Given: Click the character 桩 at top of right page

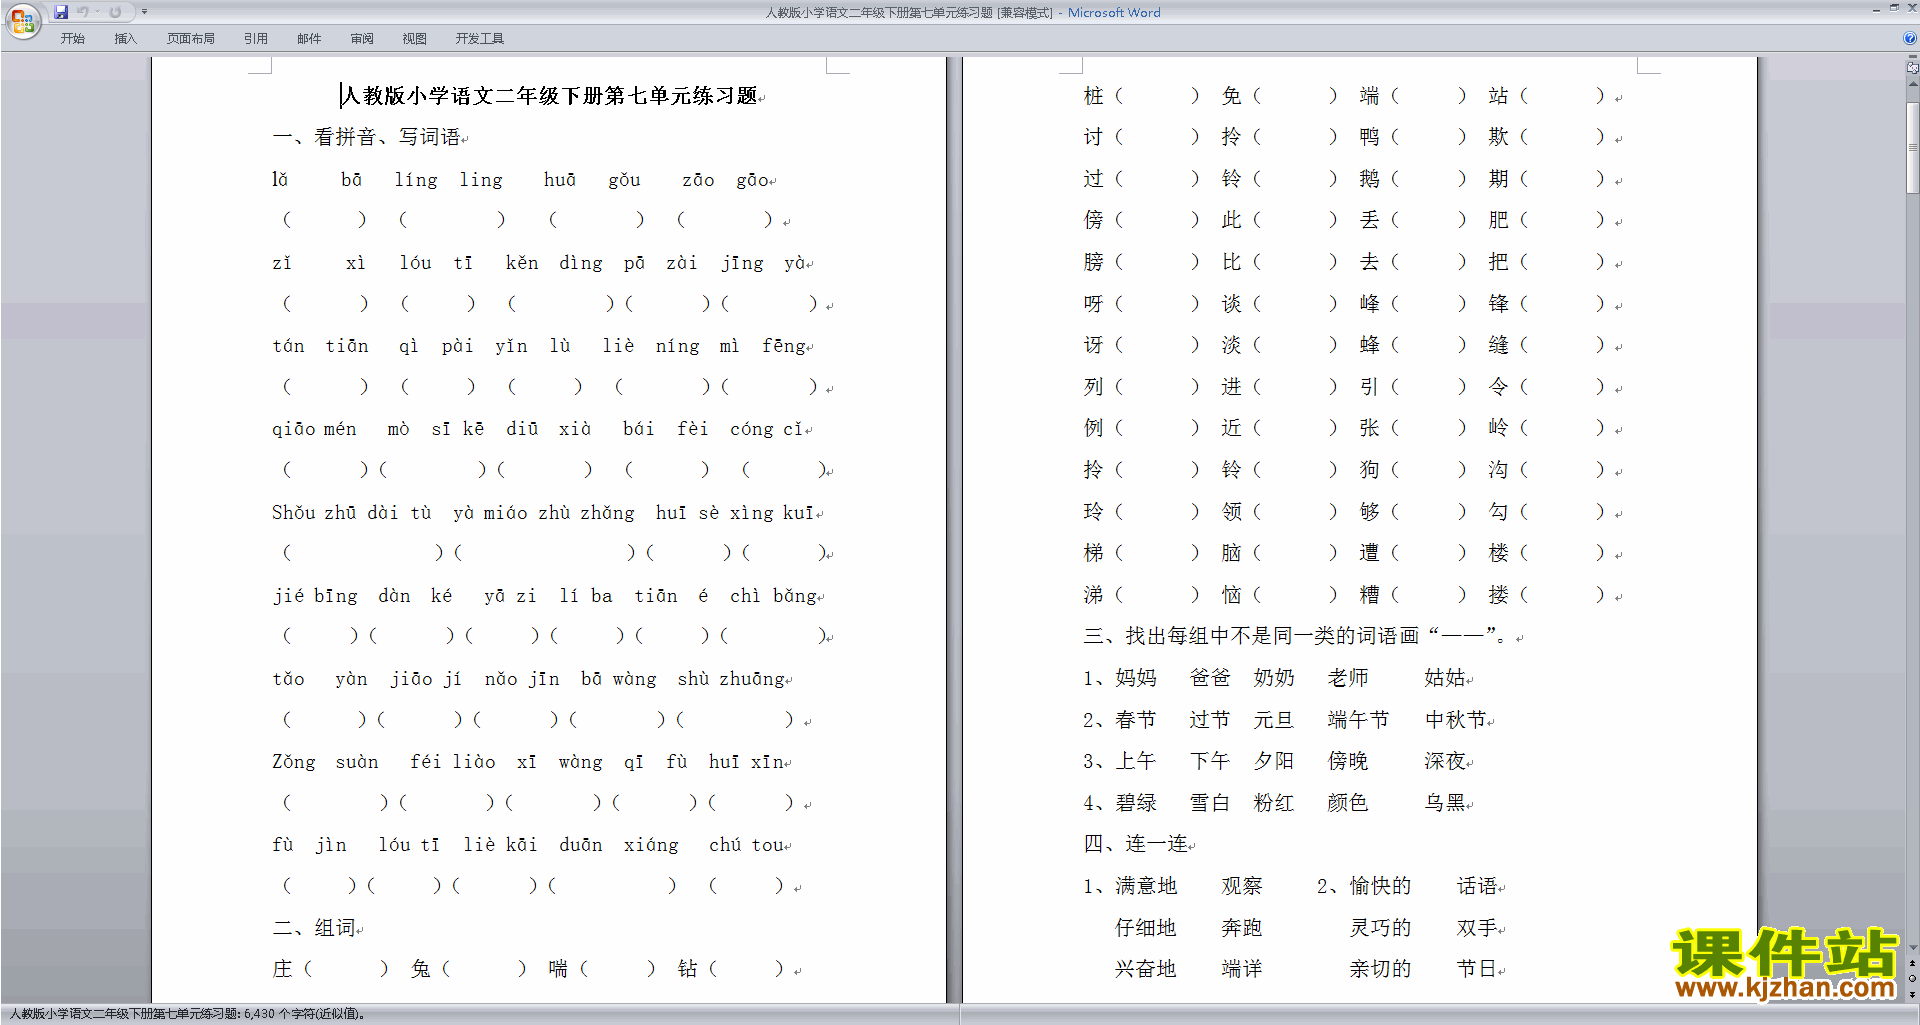Looking at the screenshot, I should [x=1094, y=96].
